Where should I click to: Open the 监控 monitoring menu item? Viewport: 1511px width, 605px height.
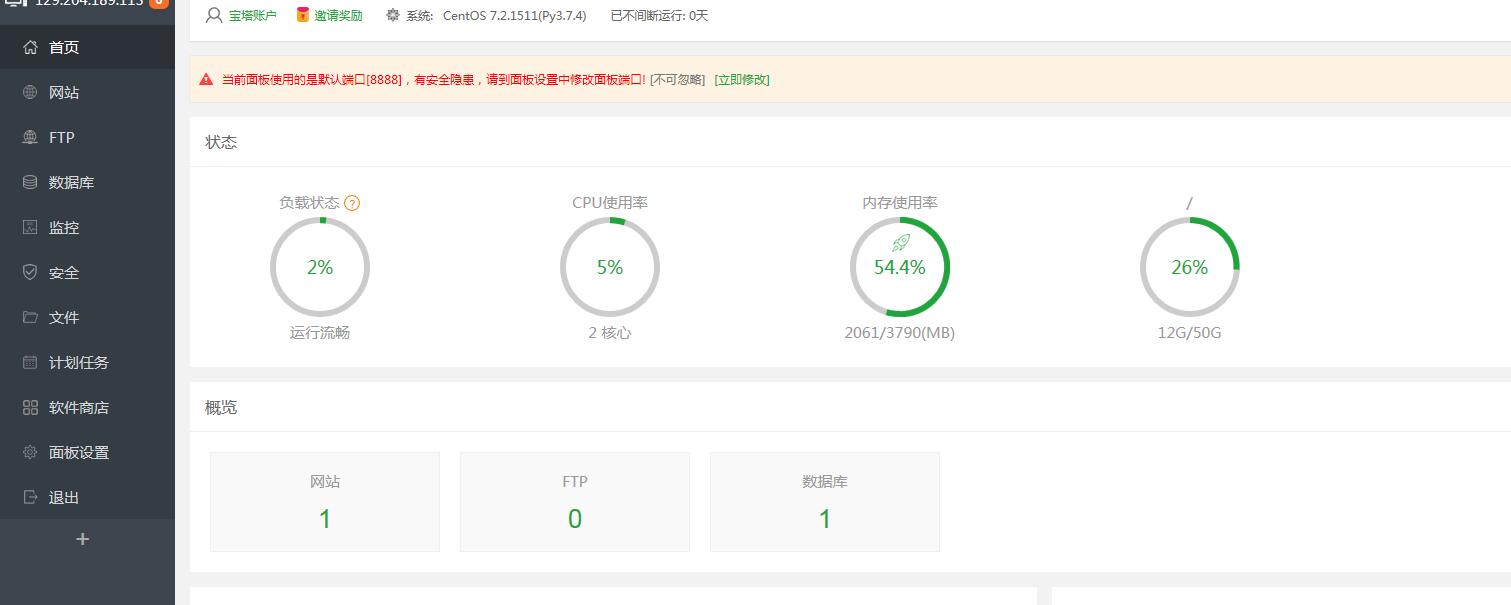pos(64,227)
